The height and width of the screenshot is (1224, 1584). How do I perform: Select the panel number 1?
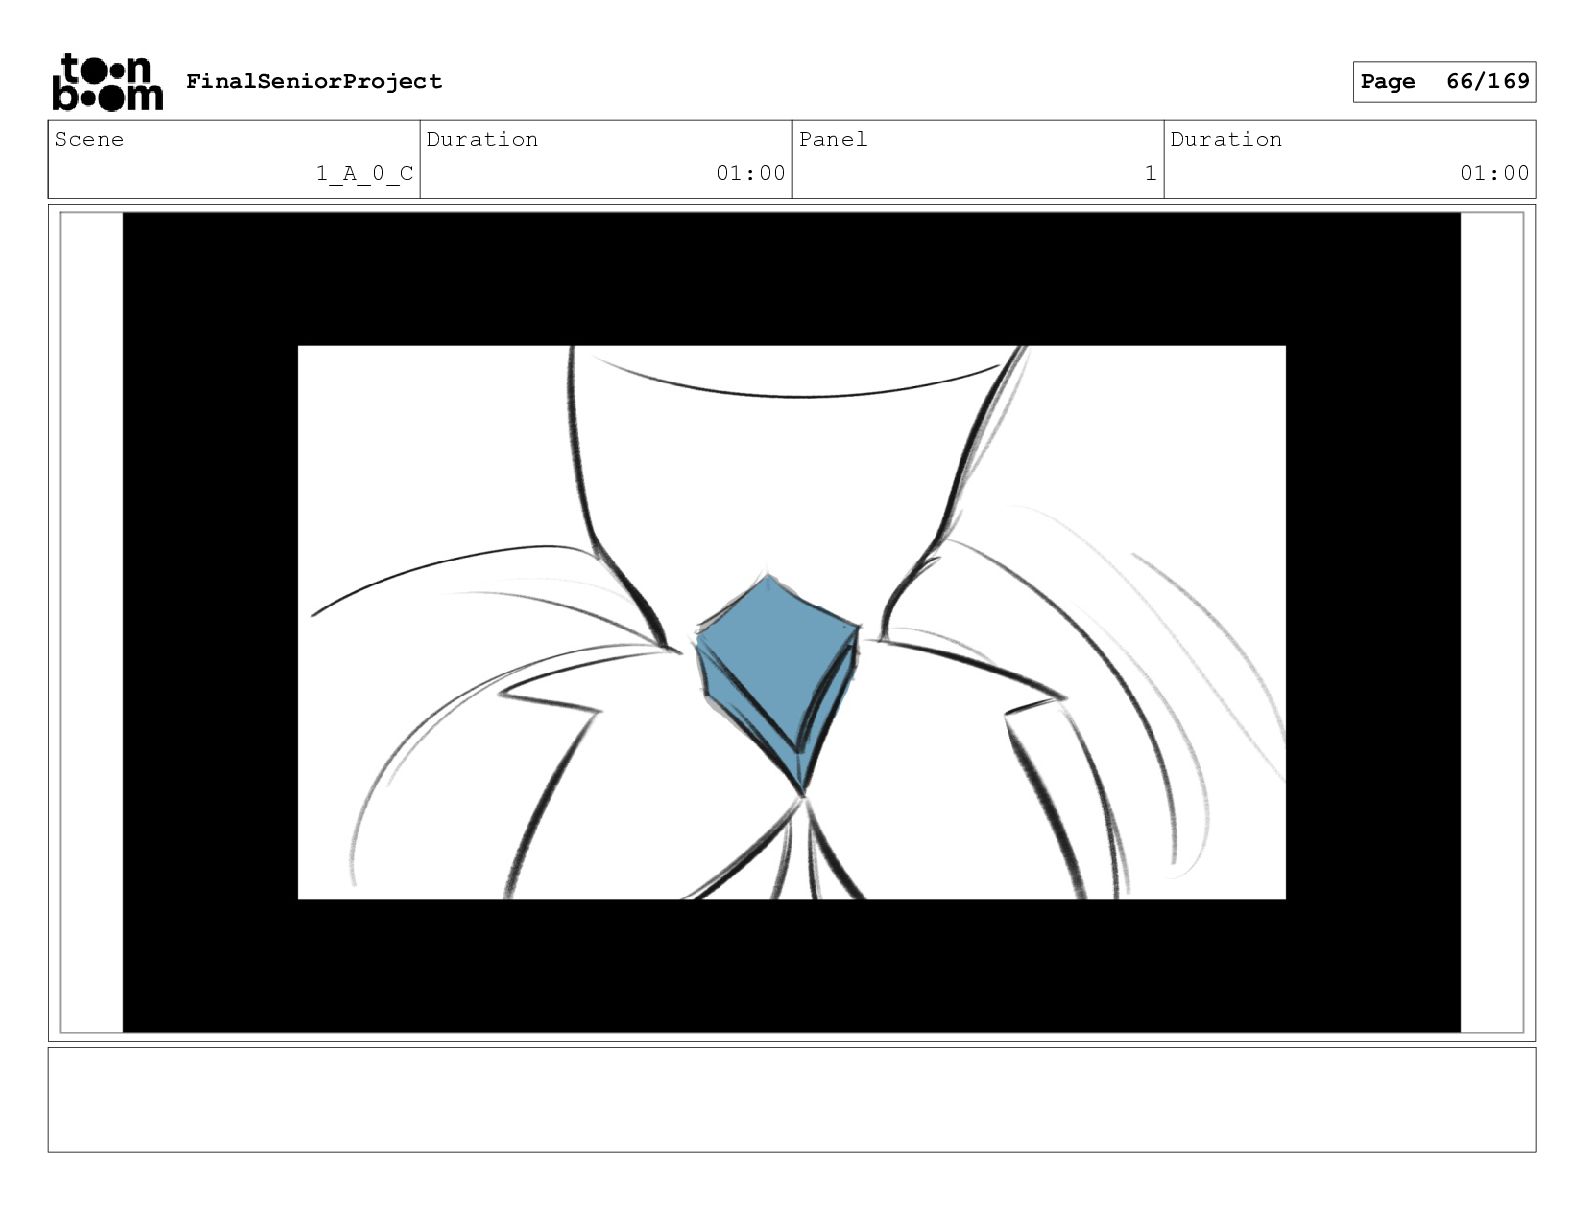click(x=1150, y=173)
